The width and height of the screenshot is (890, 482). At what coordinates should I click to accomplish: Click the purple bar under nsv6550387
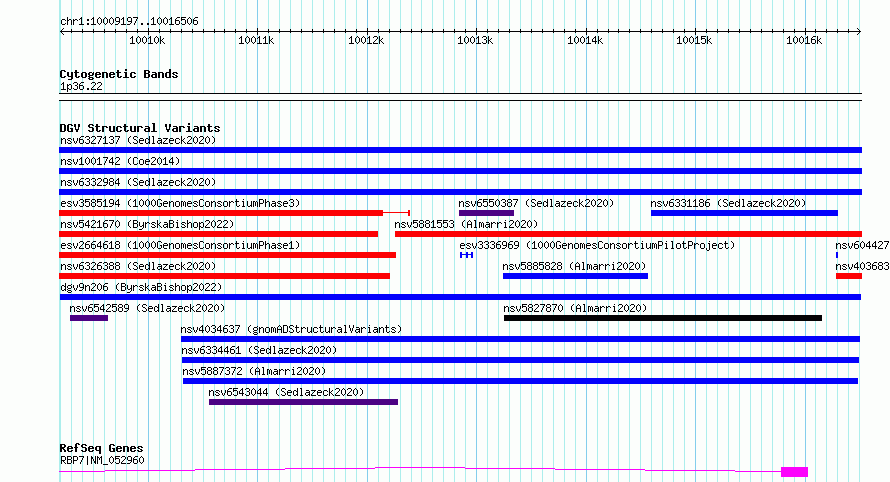tap(486, 213)
